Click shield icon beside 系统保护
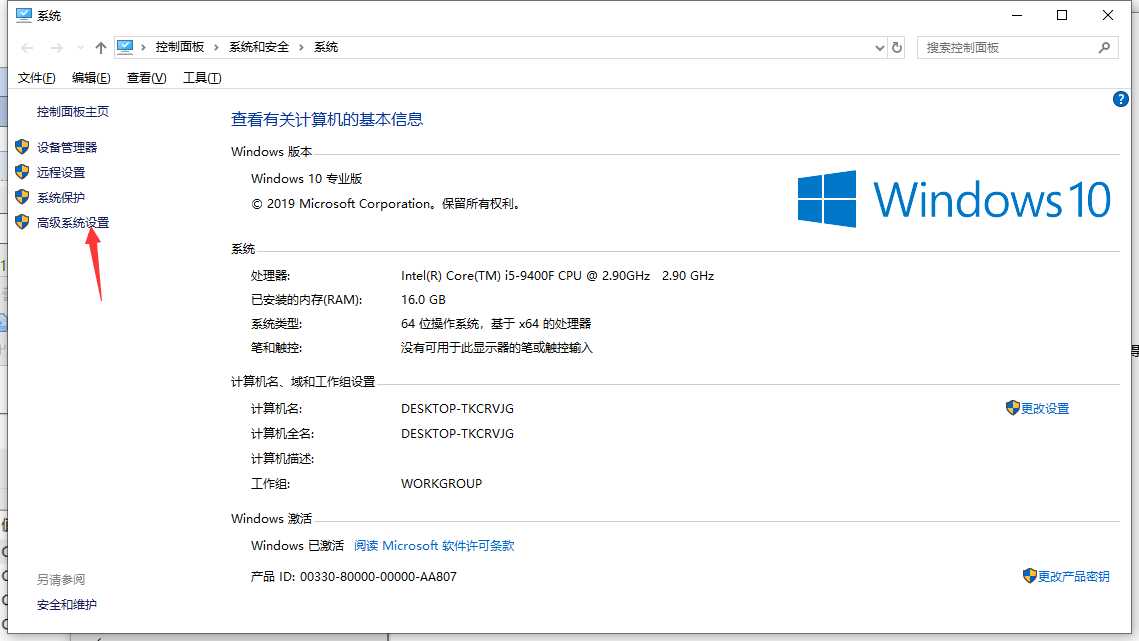The height and width of the screenshot is (641, 1139). (23, 197)
